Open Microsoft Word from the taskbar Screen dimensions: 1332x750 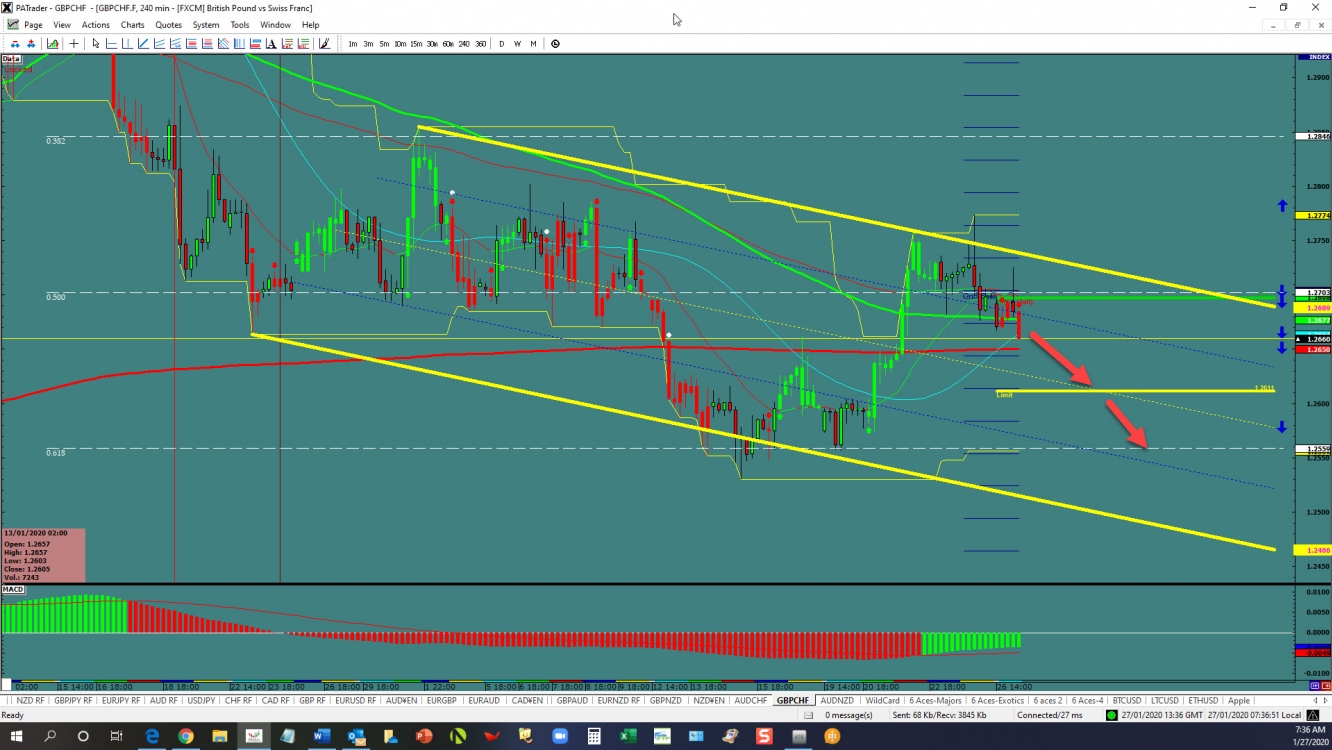pyautogui.click(x=321, y=736)
